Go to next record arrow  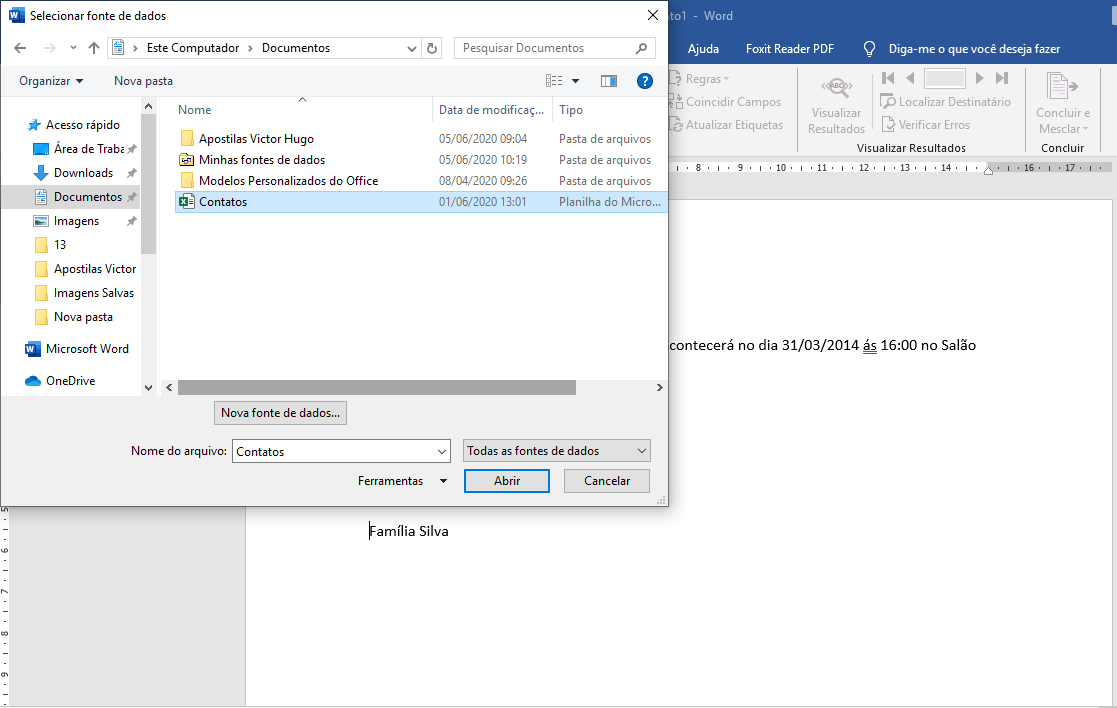tap(979, 78)
